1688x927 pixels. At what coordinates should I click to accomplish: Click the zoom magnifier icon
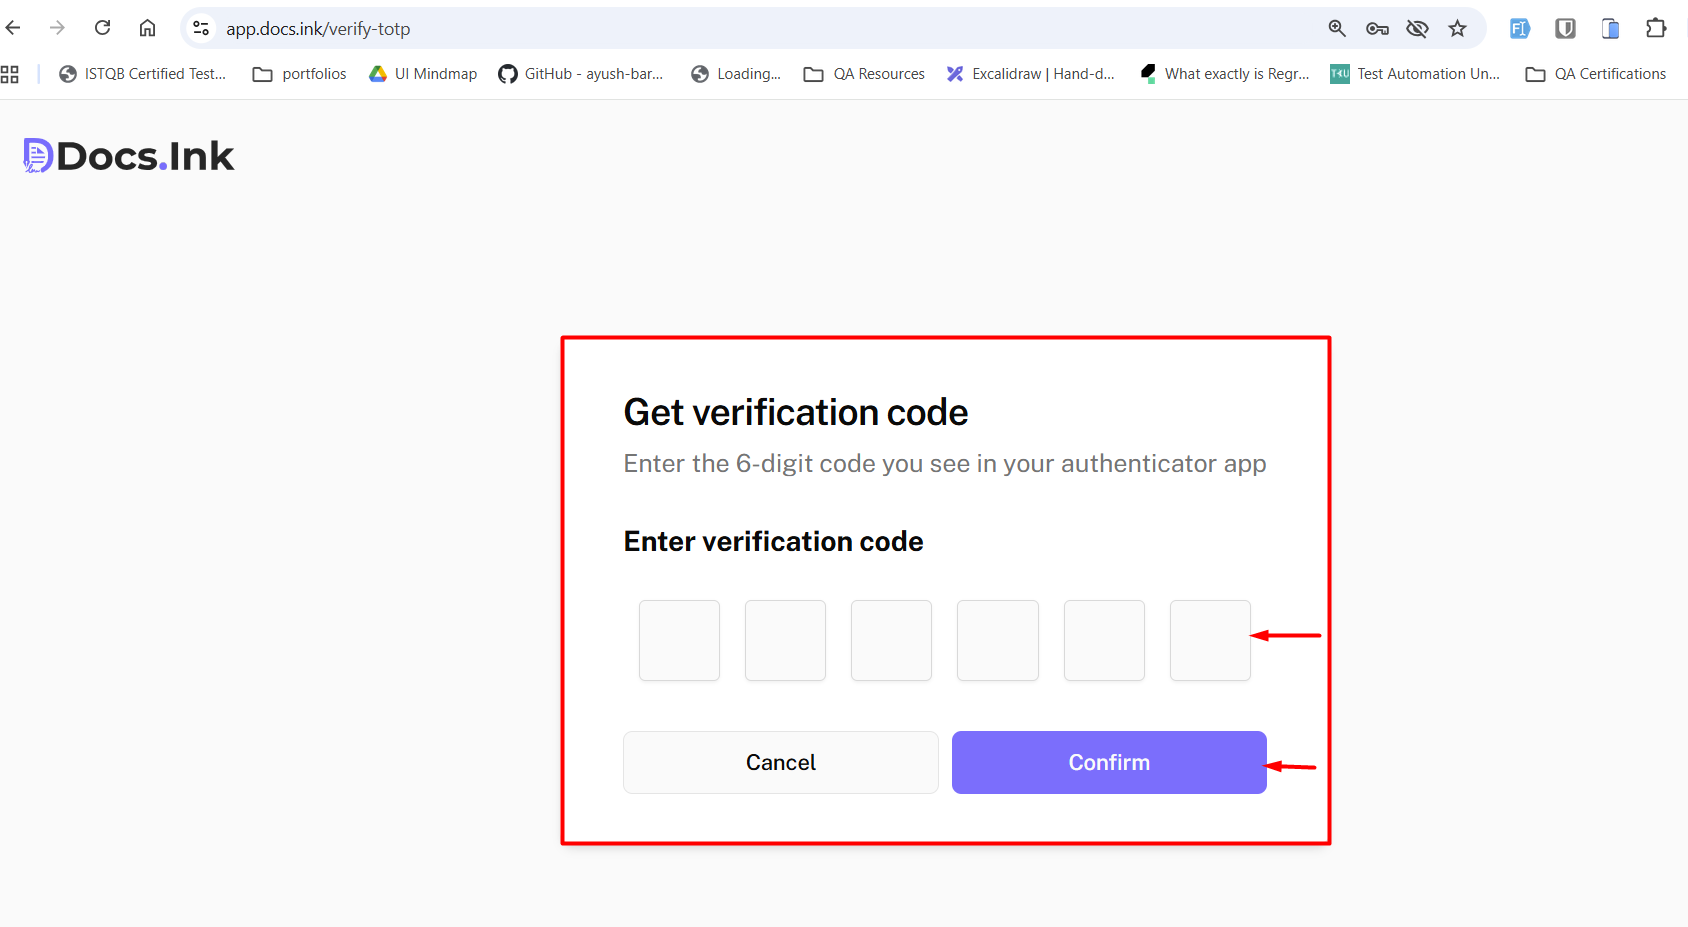1337,28
